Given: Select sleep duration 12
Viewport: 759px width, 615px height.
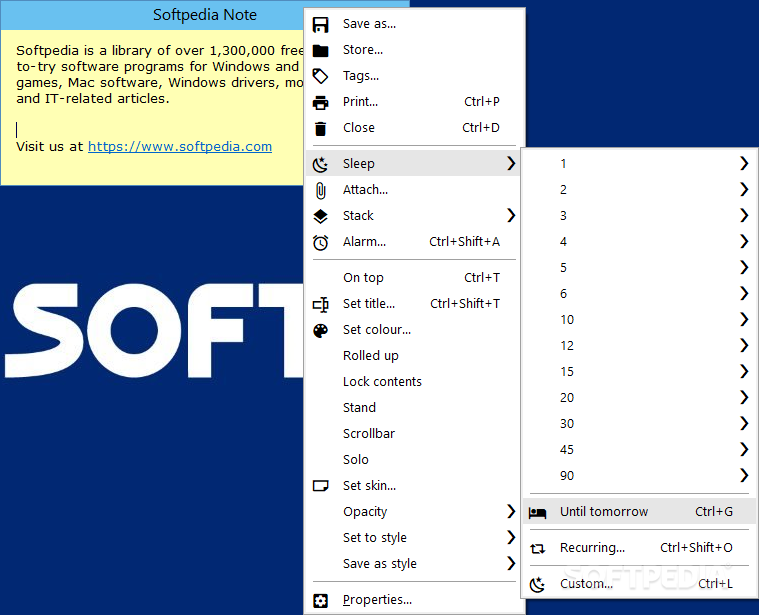Looking at the screenshot, I should click(x=639, y=345).
